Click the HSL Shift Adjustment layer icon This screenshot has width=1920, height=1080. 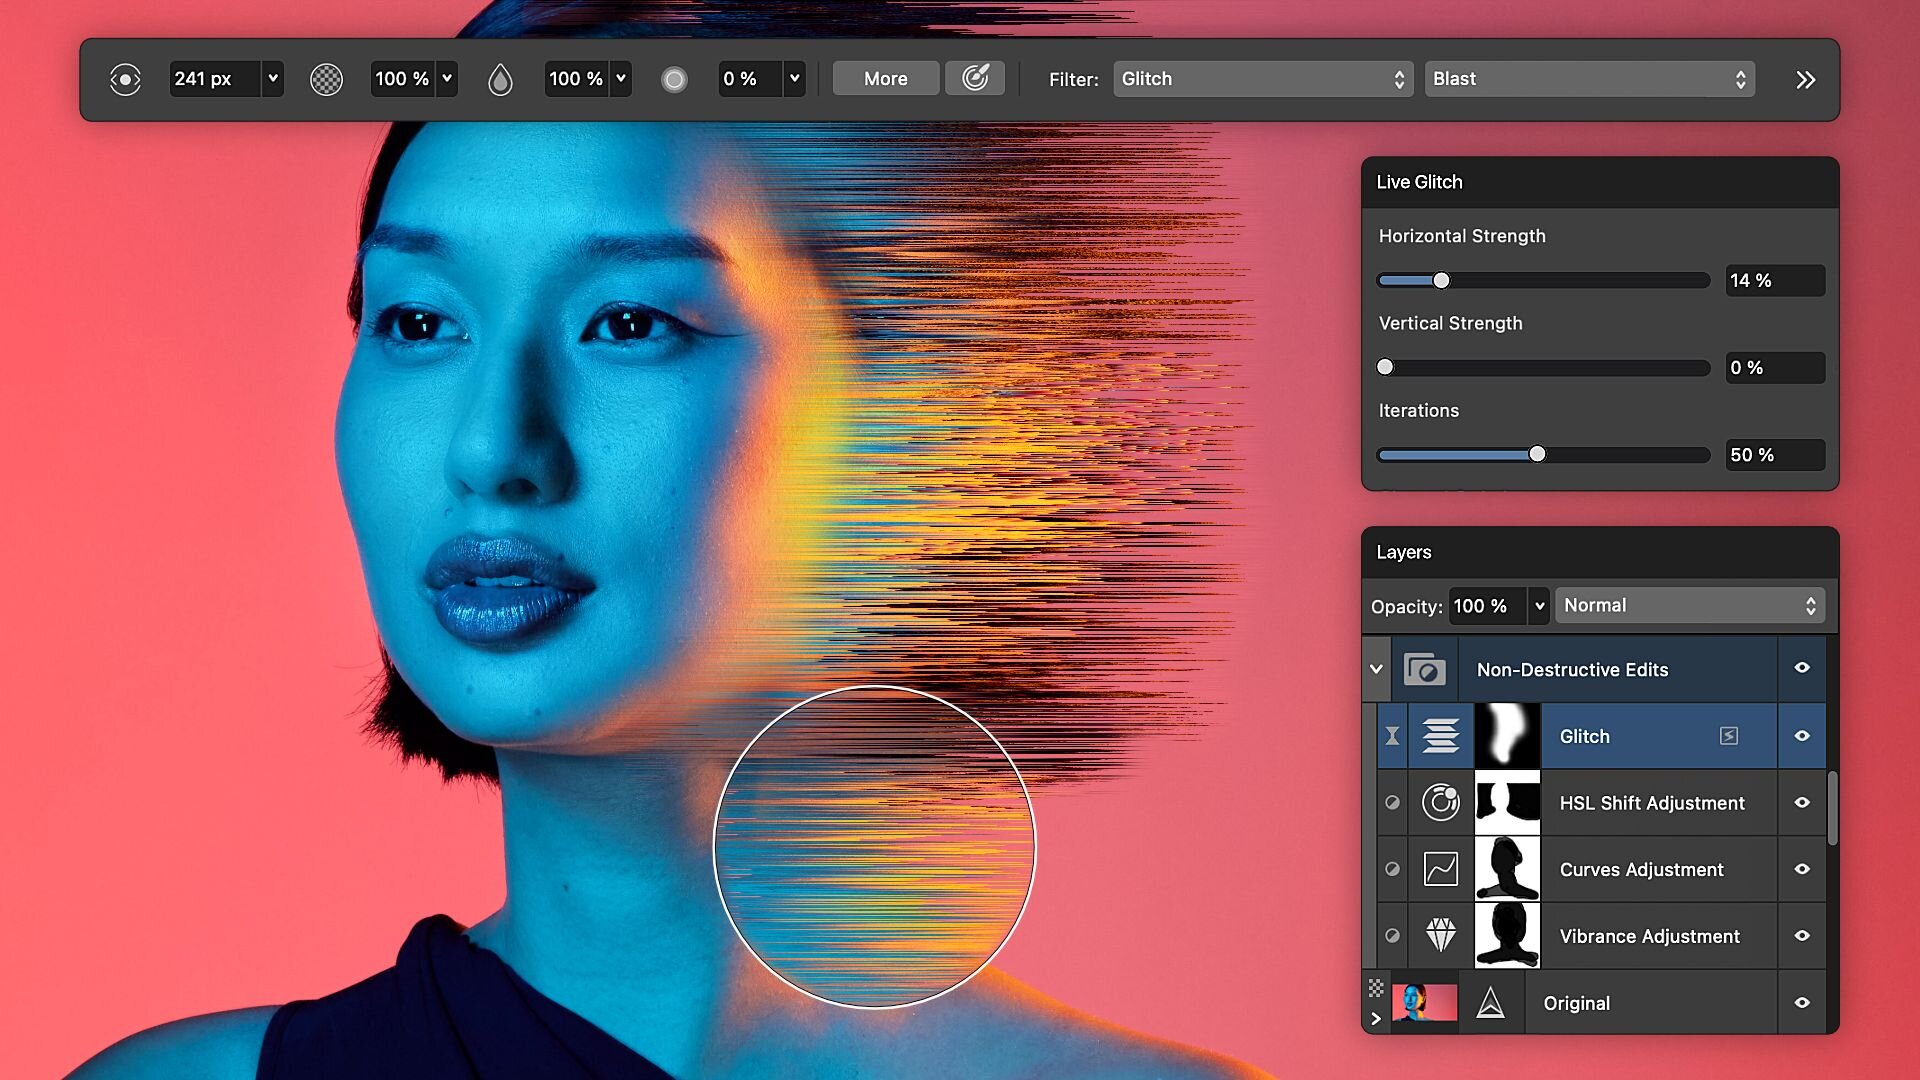click(x=1441, y=802)
